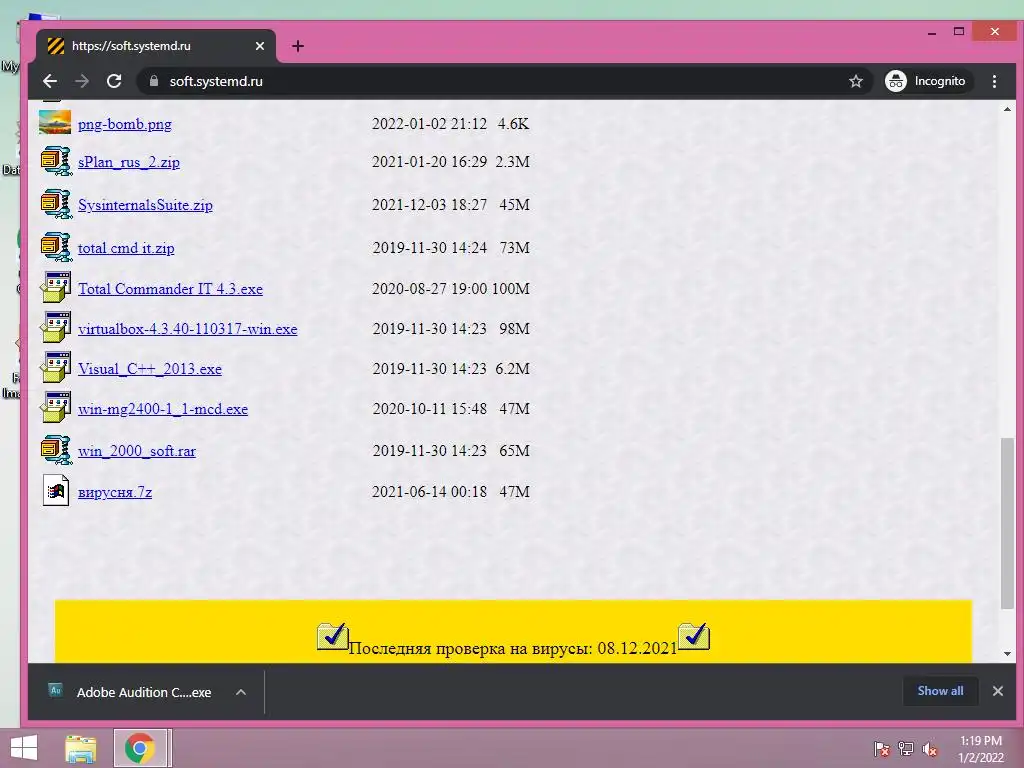Open the total cmd it.zip link

(x=126, y=248)
